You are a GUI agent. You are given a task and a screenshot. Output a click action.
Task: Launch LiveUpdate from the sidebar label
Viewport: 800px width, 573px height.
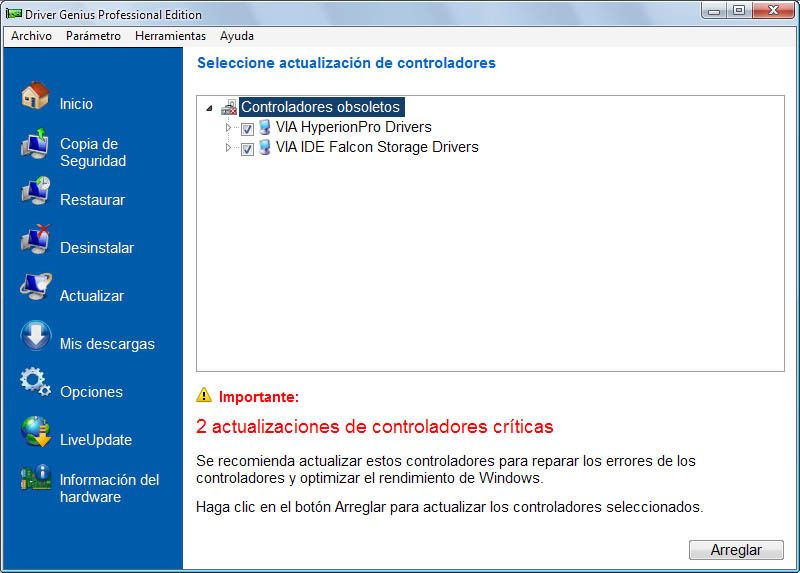coord(96,440)
